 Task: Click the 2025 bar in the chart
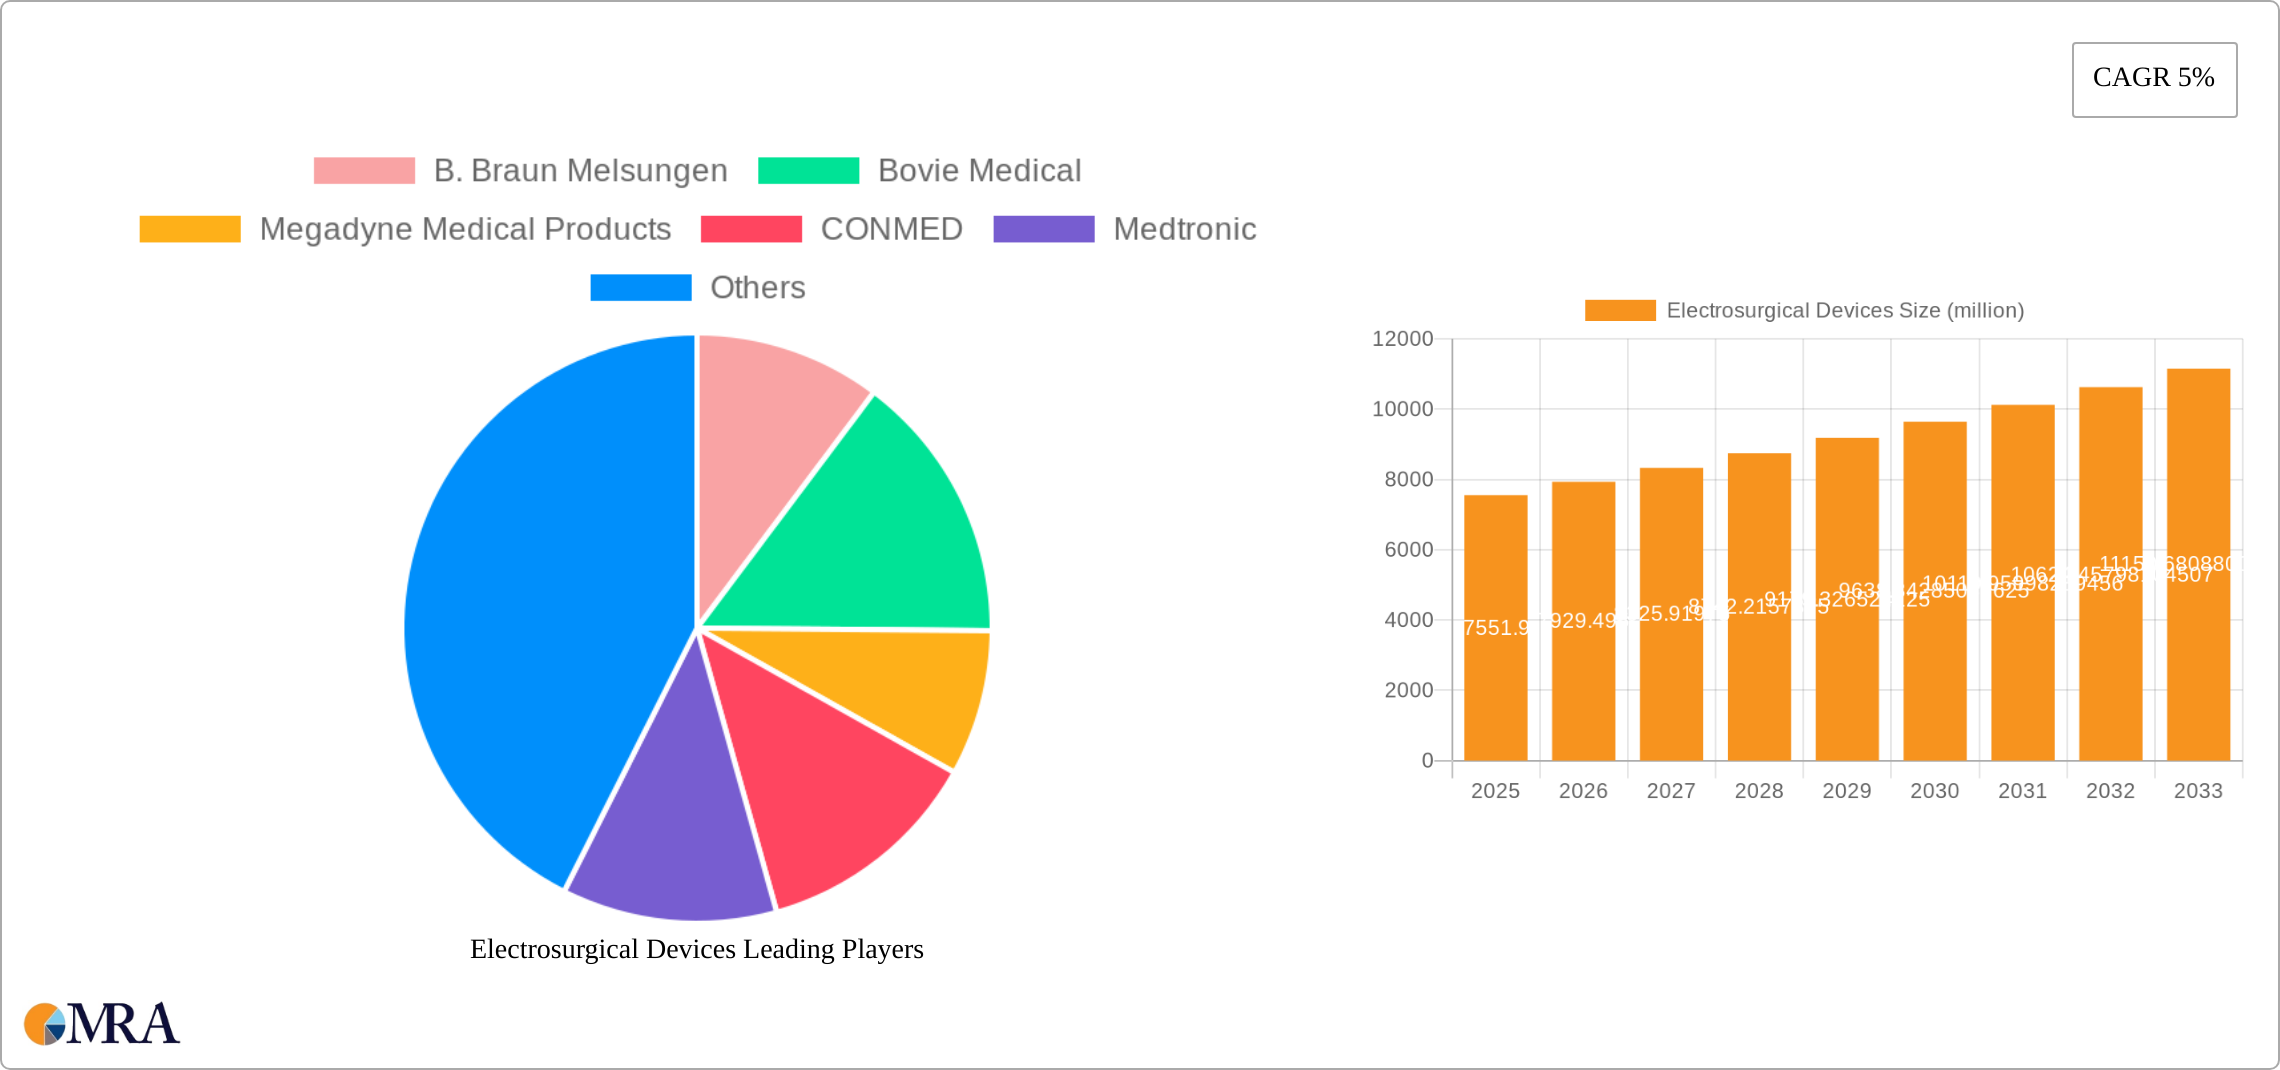[1495, 628]
